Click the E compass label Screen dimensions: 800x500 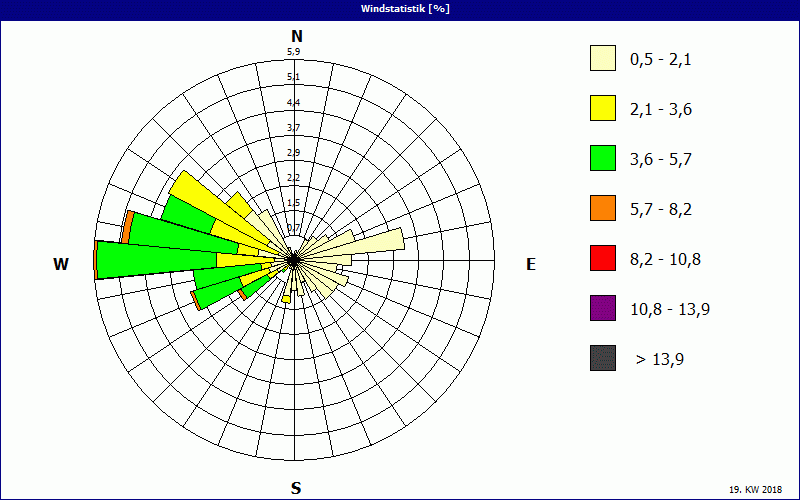pyautogui.click(x=531, y=264)
